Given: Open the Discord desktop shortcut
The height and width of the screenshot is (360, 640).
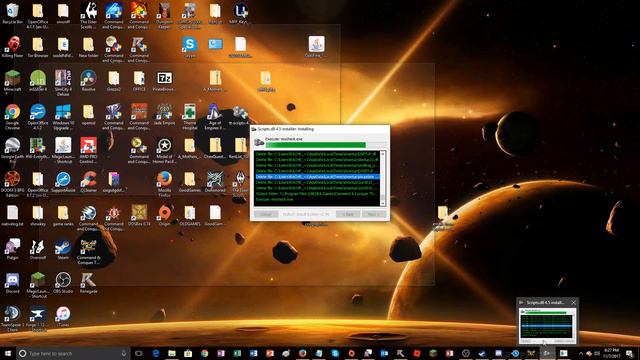Looking at the screenshot, I should [12, 283].
